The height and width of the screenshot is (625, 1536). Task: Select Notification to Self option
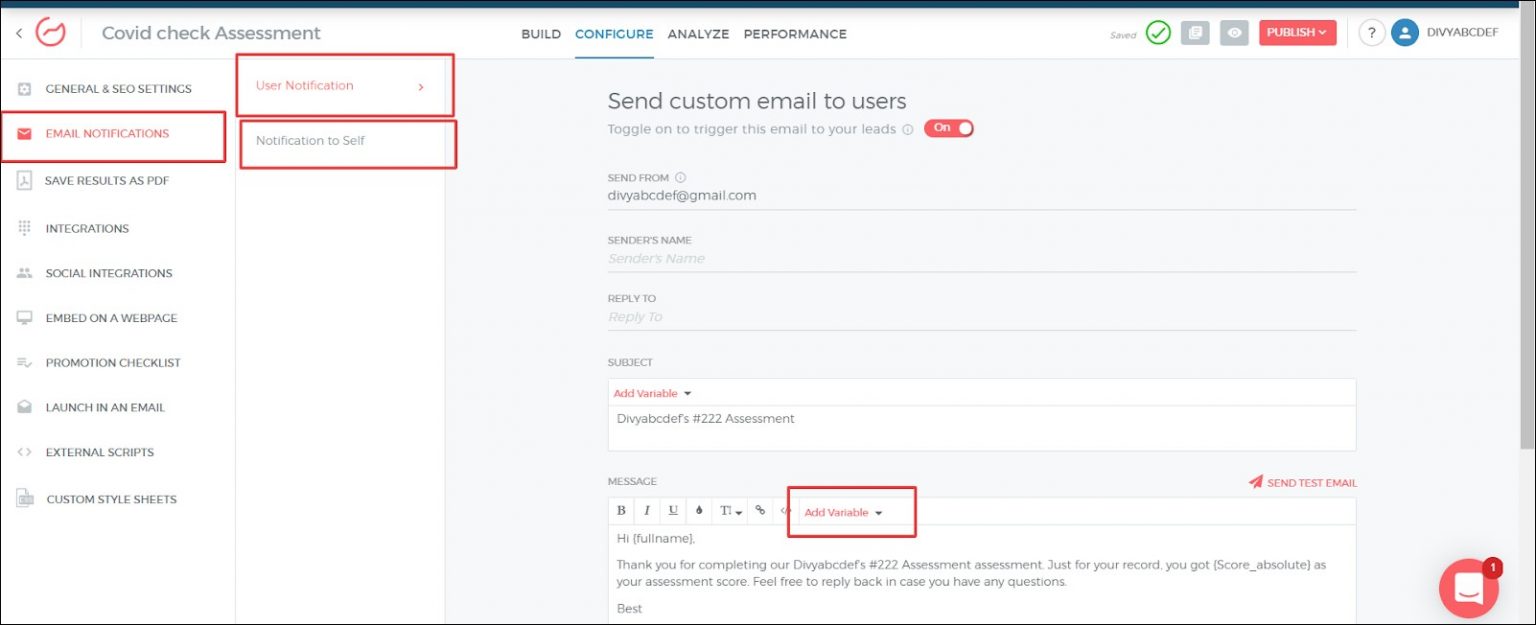click(310, 141)
